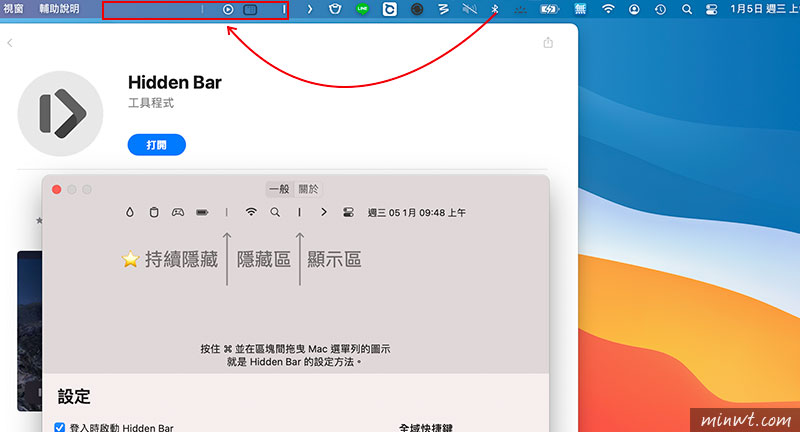Click the Wi-Fi icon in preview bar
800x432 pixels.
[251, 212]
